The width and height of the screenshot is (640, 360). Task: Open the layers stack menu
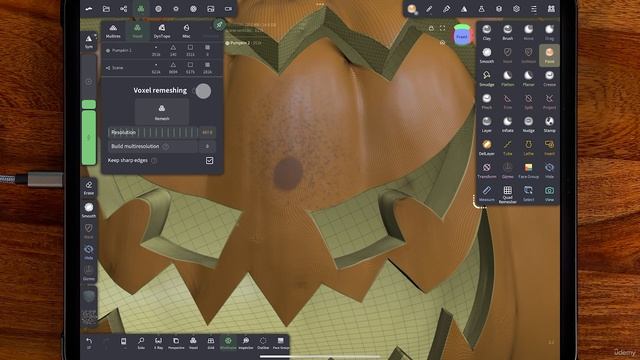[499, 9]
